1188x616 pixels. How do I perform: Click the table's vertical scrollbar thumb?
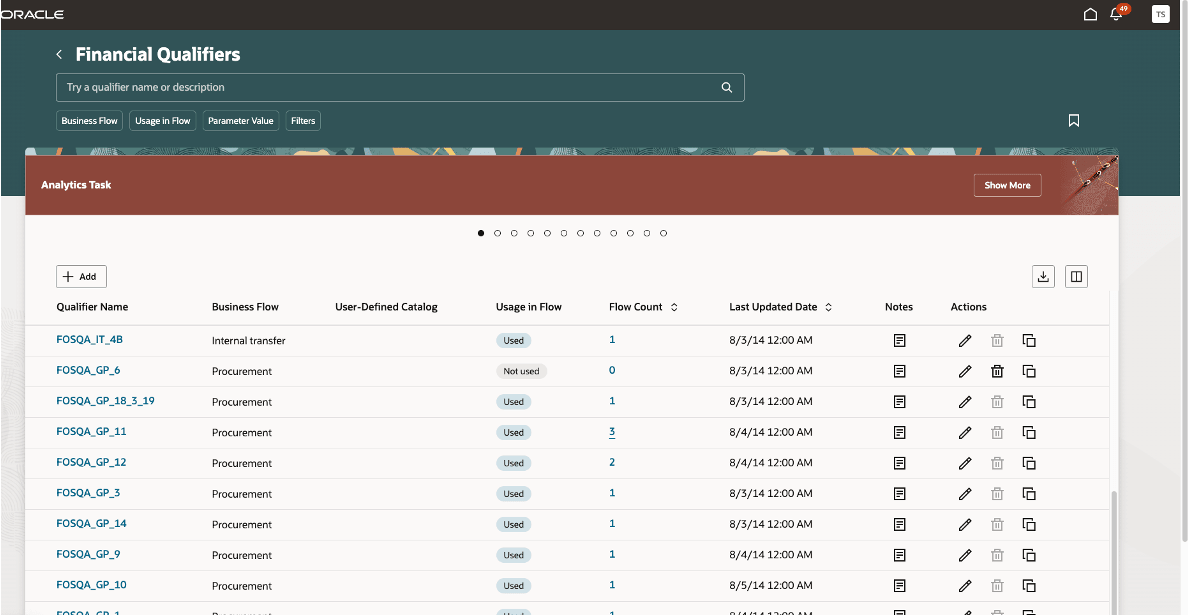(1113, 551)
